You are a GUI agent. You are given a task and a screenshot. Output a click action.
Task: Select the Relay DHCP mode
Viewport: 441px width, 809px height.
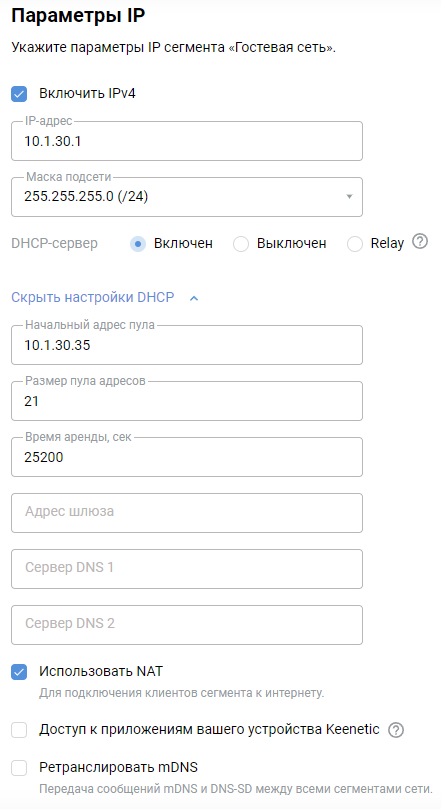point(355,244)
